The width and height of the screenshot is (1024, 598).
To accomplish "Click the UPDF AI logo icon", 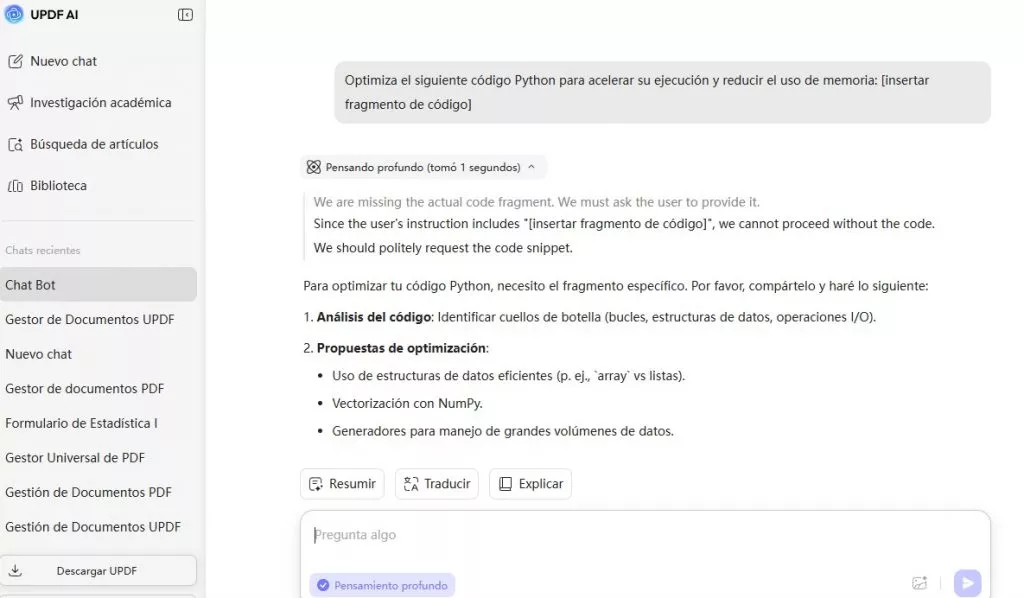I will pyautogui.click(x=15, y=15).
